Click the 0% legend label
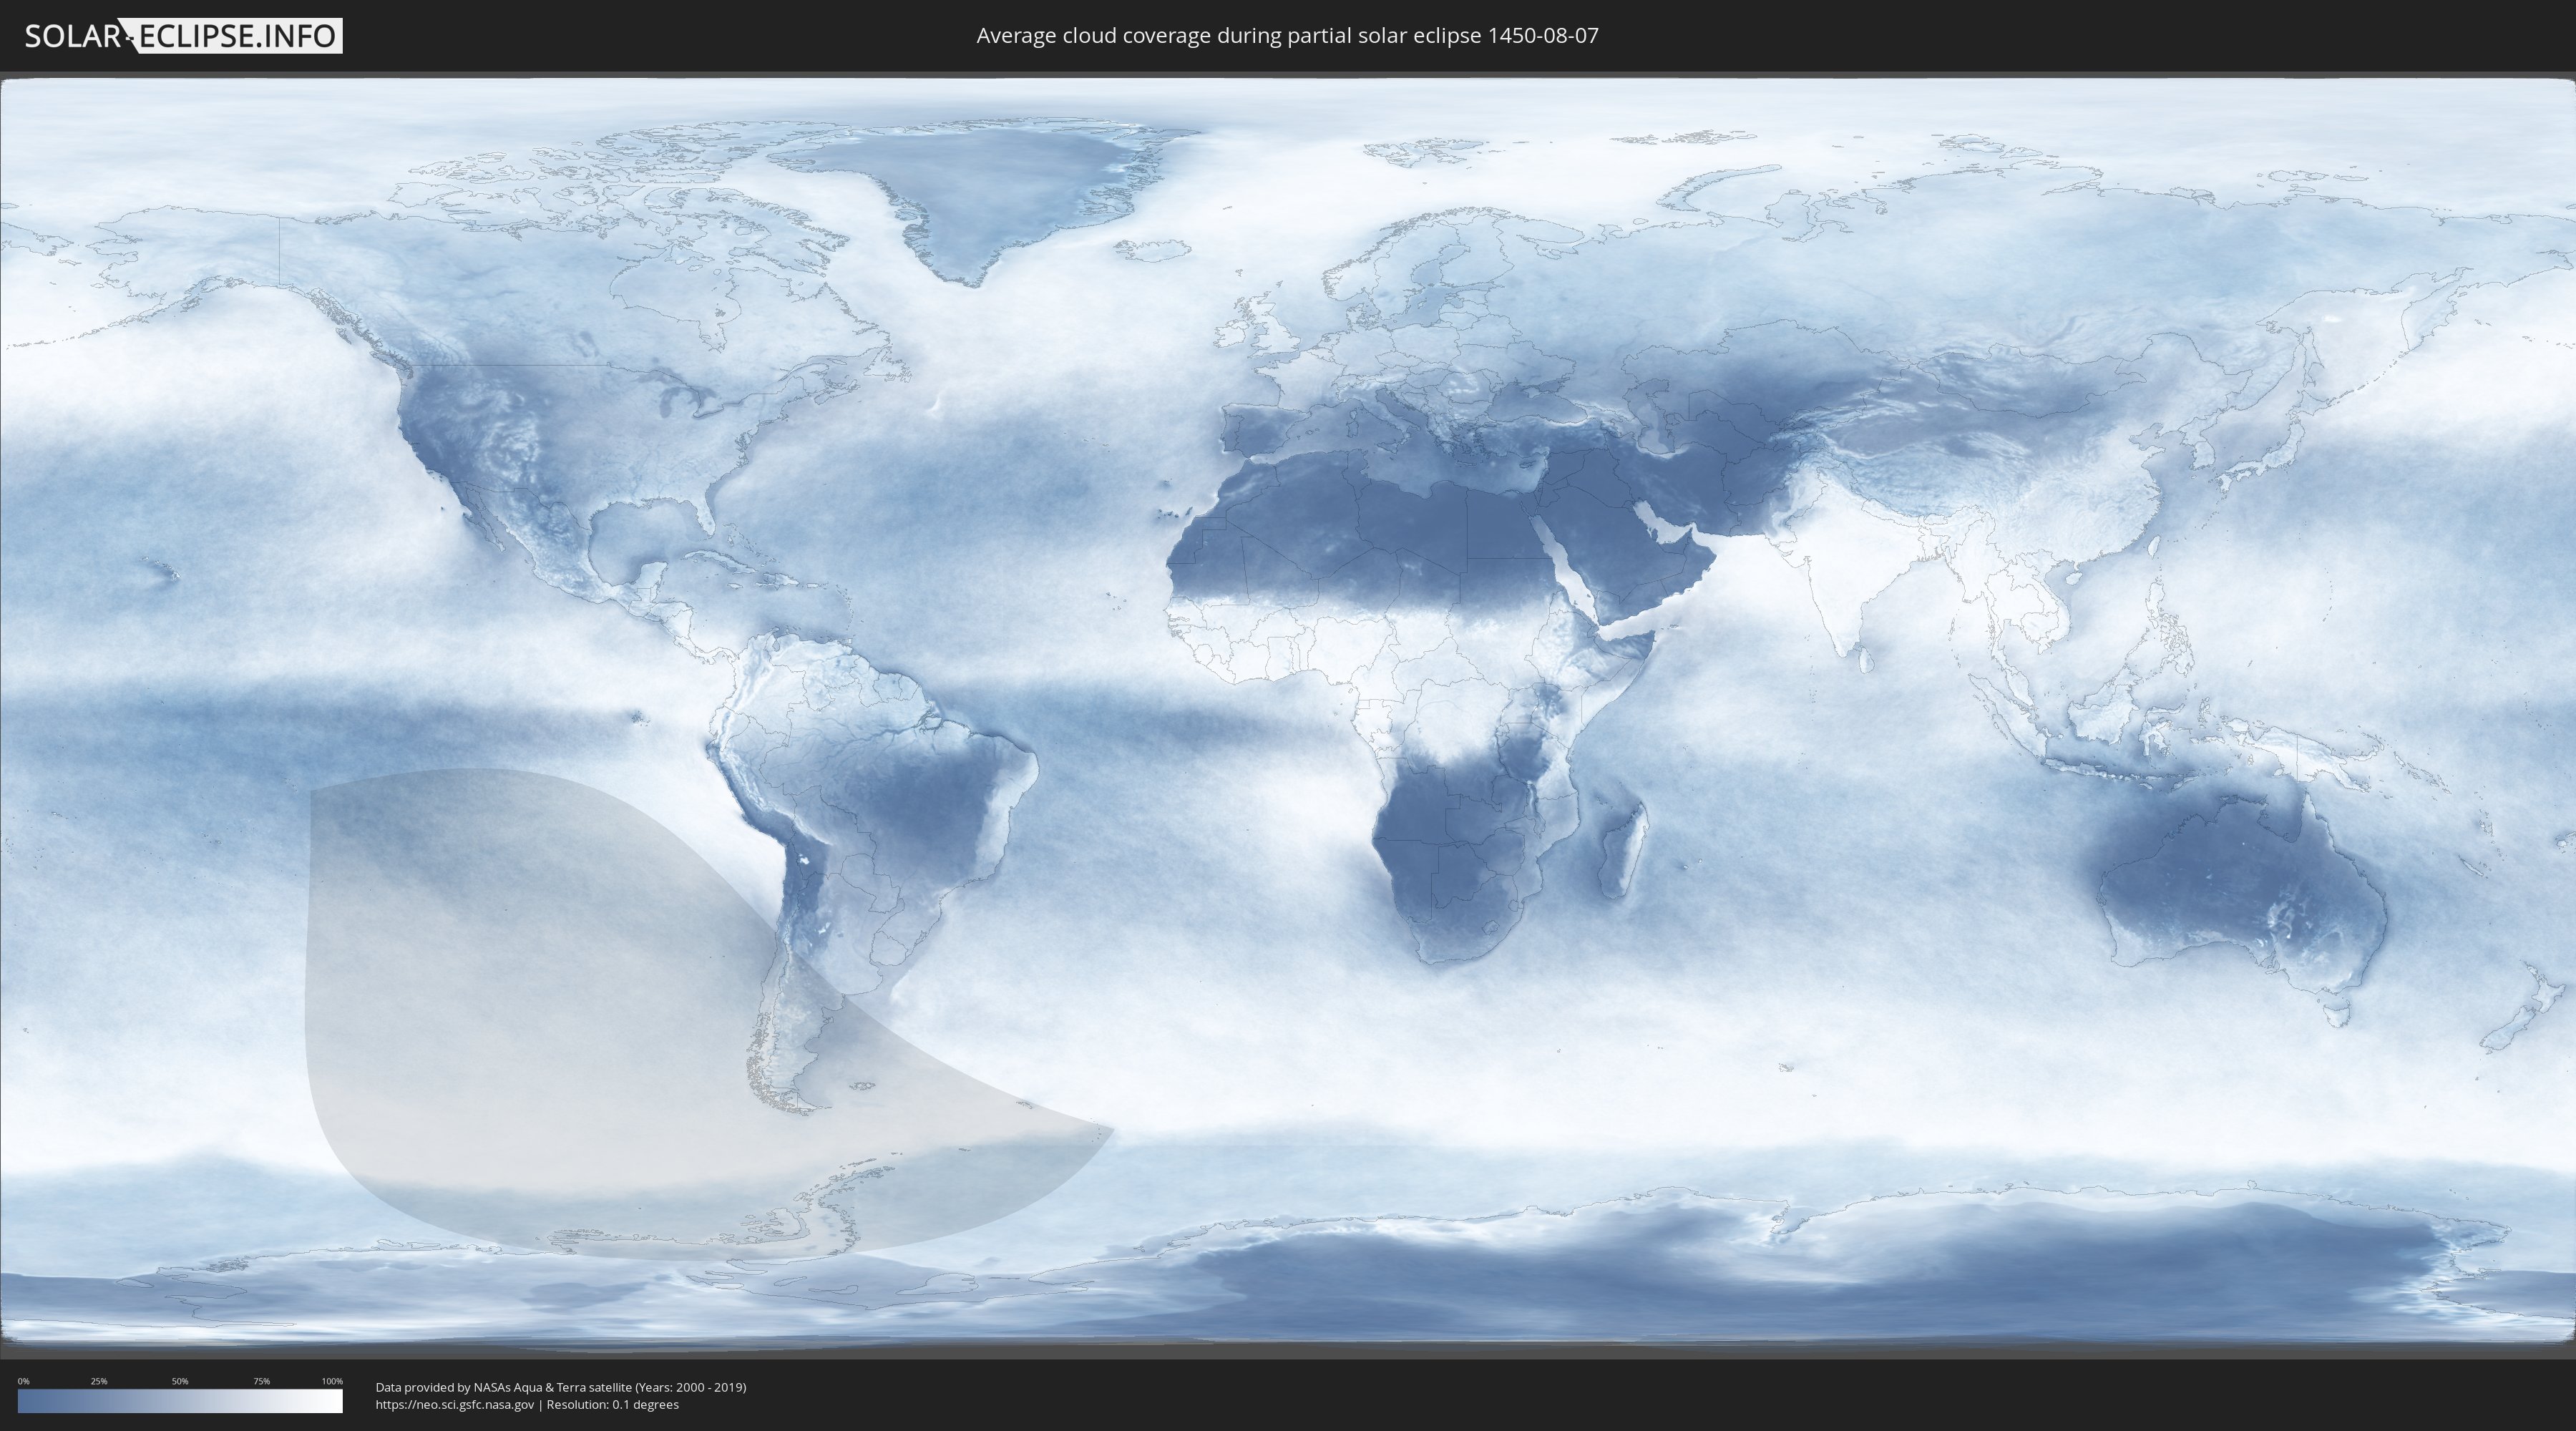The width and height of the screenshot is (2576, 1431). (23, 1381)
